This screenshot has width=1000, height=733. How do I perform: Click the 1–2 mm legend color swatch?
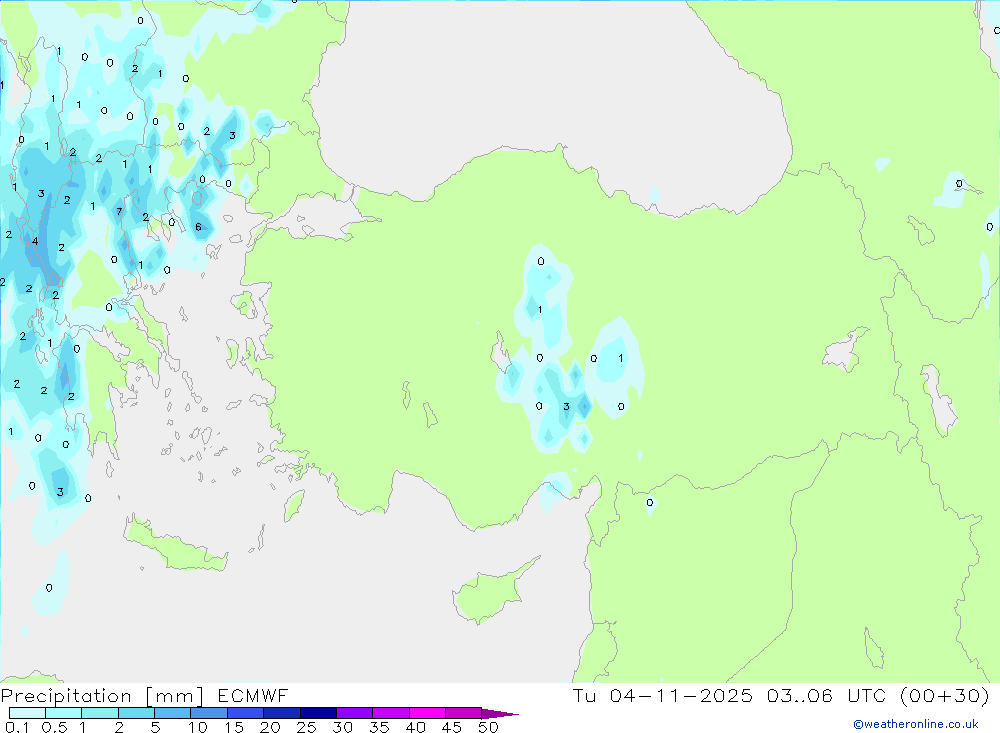(x=100, y=713)
